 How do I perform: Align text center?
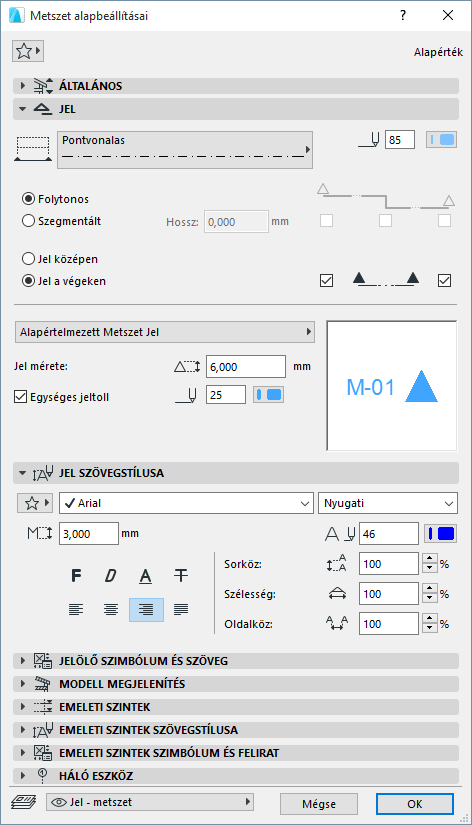point(111,609)
